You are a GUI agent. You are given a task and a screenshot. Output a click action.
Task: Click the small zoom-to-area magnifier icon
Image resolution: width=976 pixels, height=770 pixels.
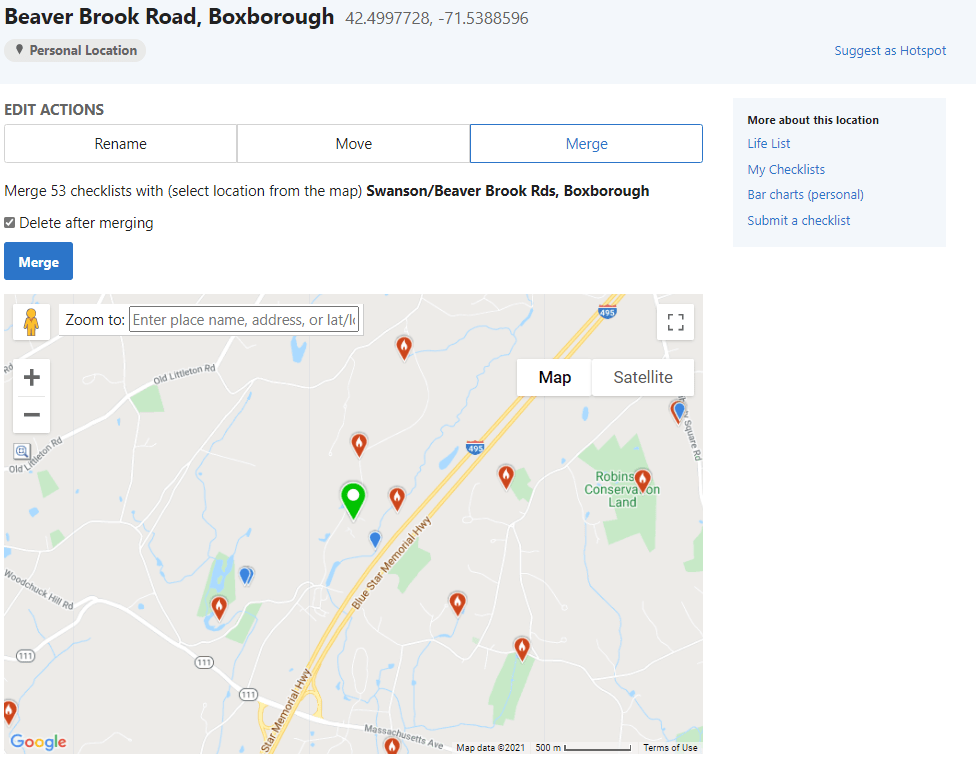click(22, 452)
